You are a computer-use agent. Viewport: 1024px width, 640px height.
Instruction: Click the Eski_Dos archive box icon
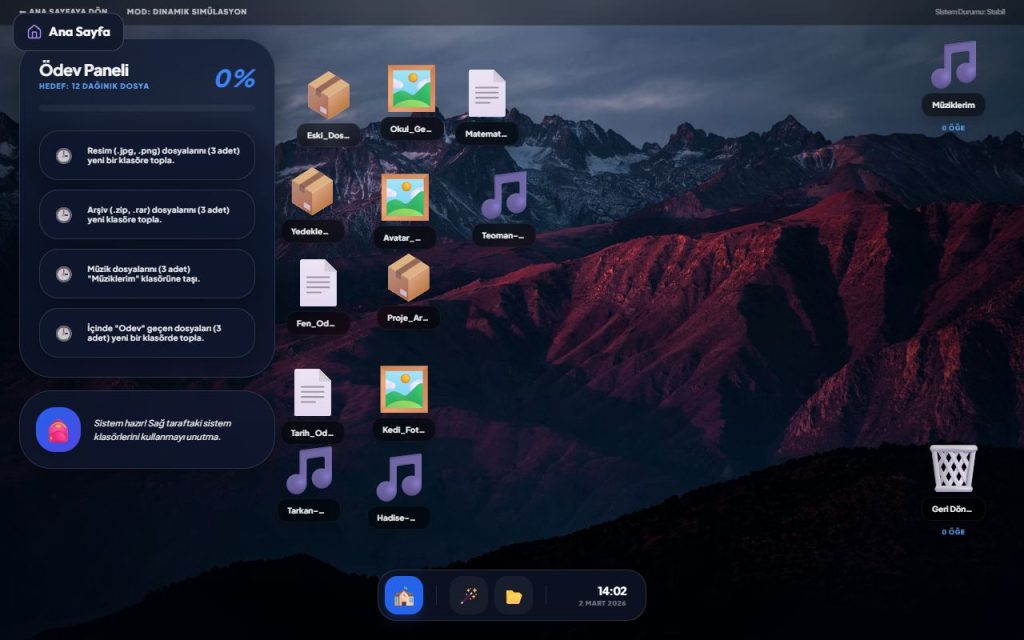coord(328,96)
